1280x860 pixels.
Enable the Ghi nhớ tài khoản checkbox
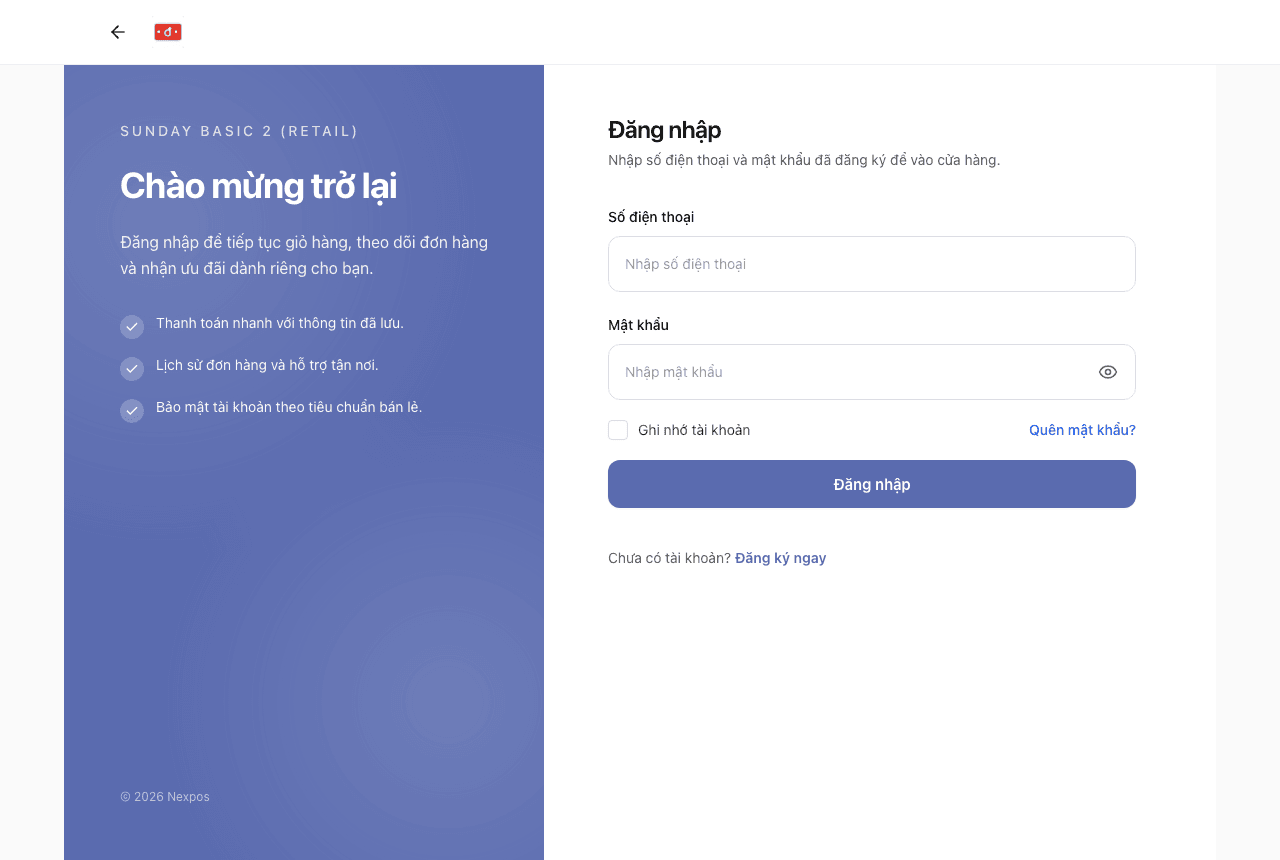(x=618, y=430)
